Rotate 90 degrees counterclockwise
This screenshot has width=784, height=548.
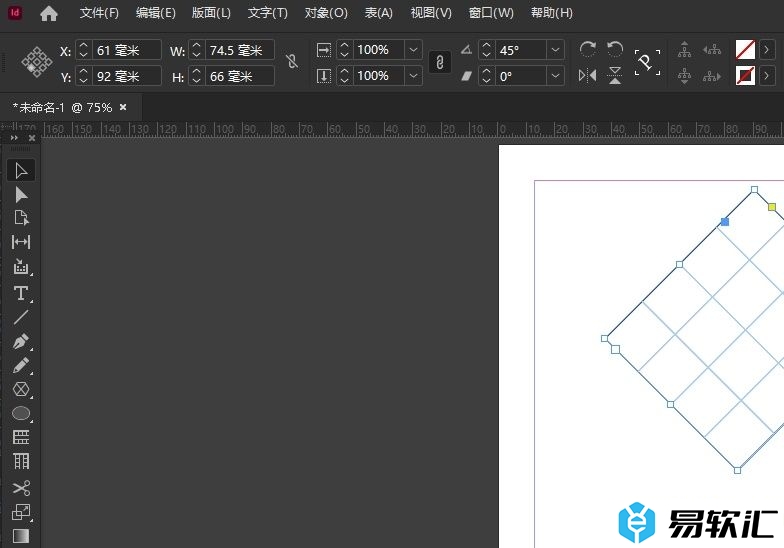(x=614, y=50)
